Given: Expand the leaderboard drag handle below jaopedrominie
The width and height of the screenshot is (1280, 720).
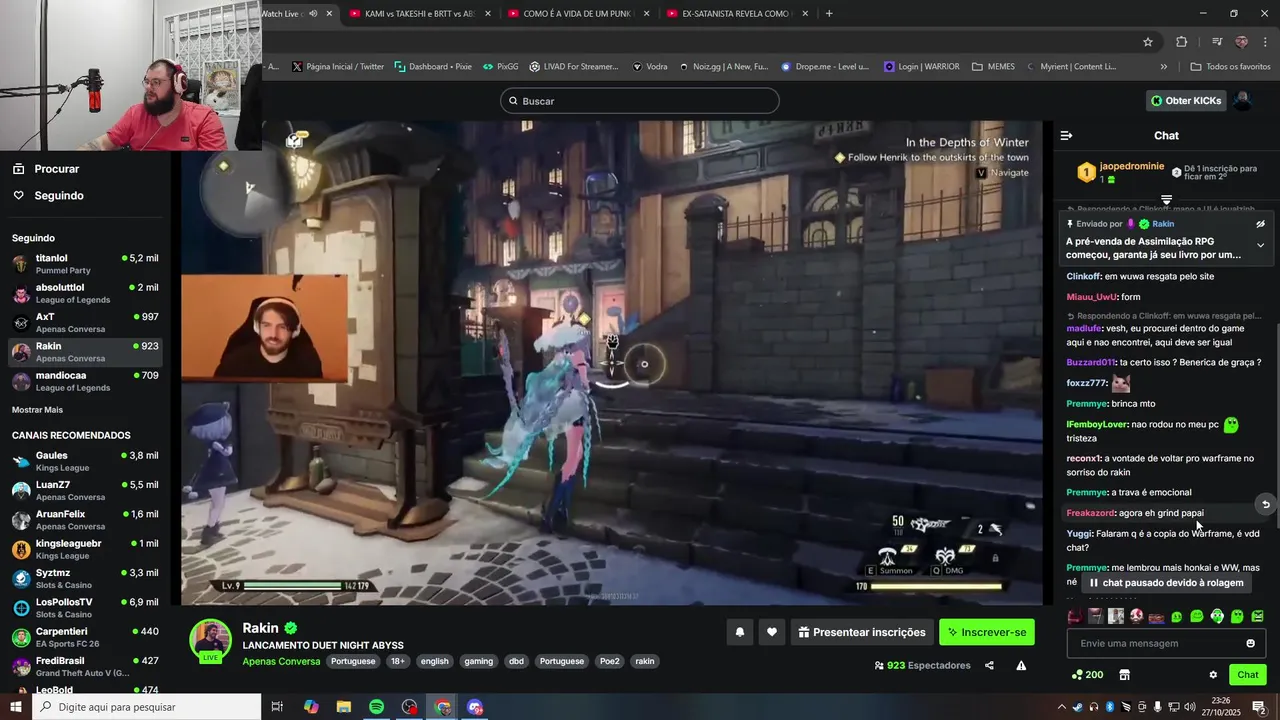Looking at the screenshot, I should (1166, 200).
